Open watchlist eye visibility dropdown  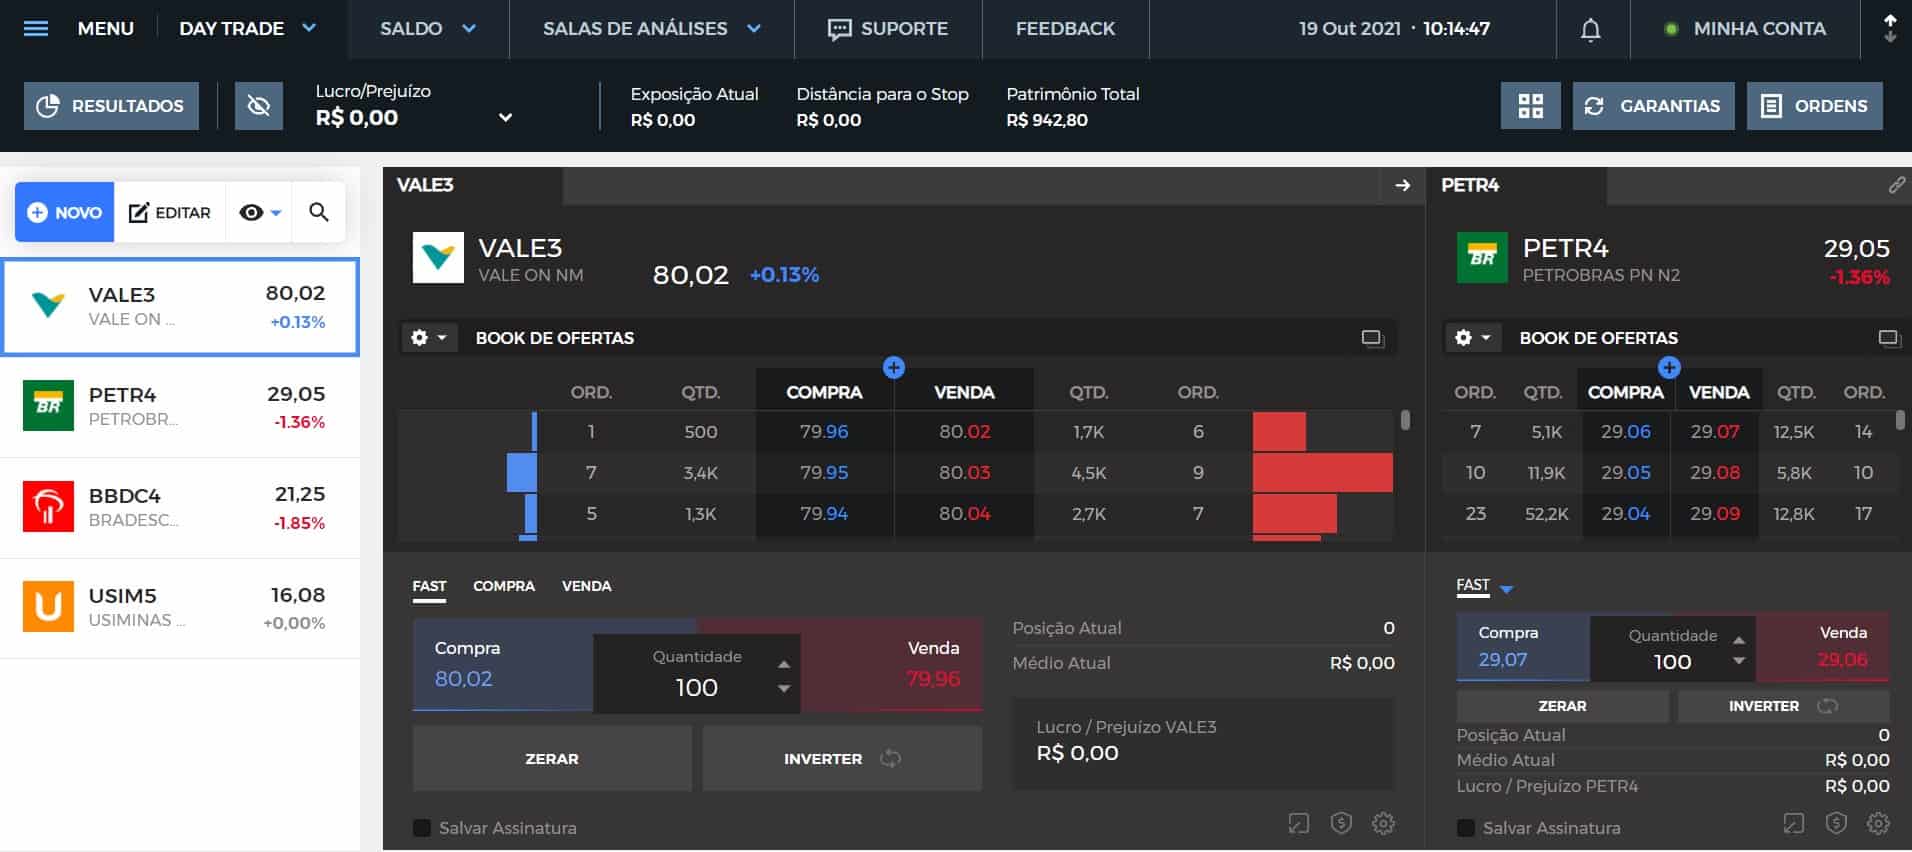tap(259, 212)
